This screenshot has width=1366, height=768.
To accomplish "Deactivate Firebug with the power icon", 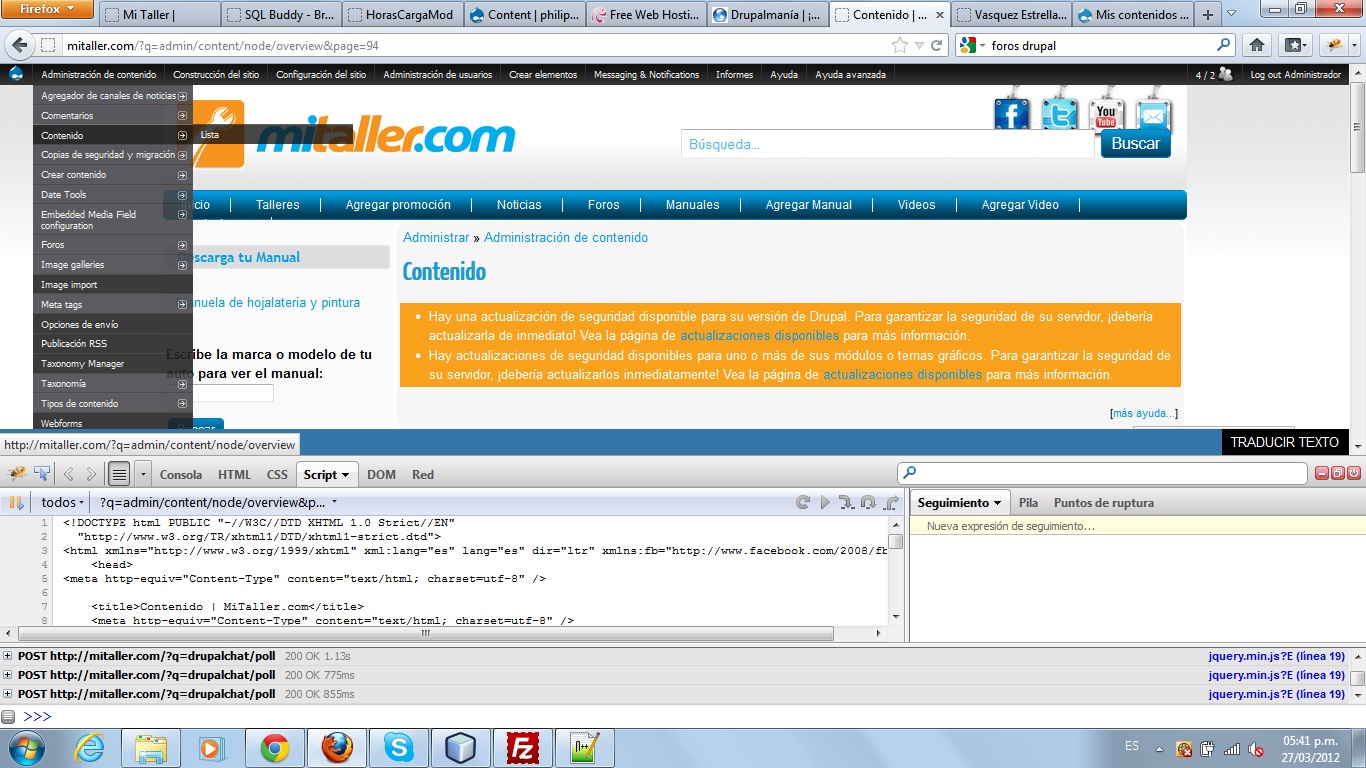I will coord(1354,473).
